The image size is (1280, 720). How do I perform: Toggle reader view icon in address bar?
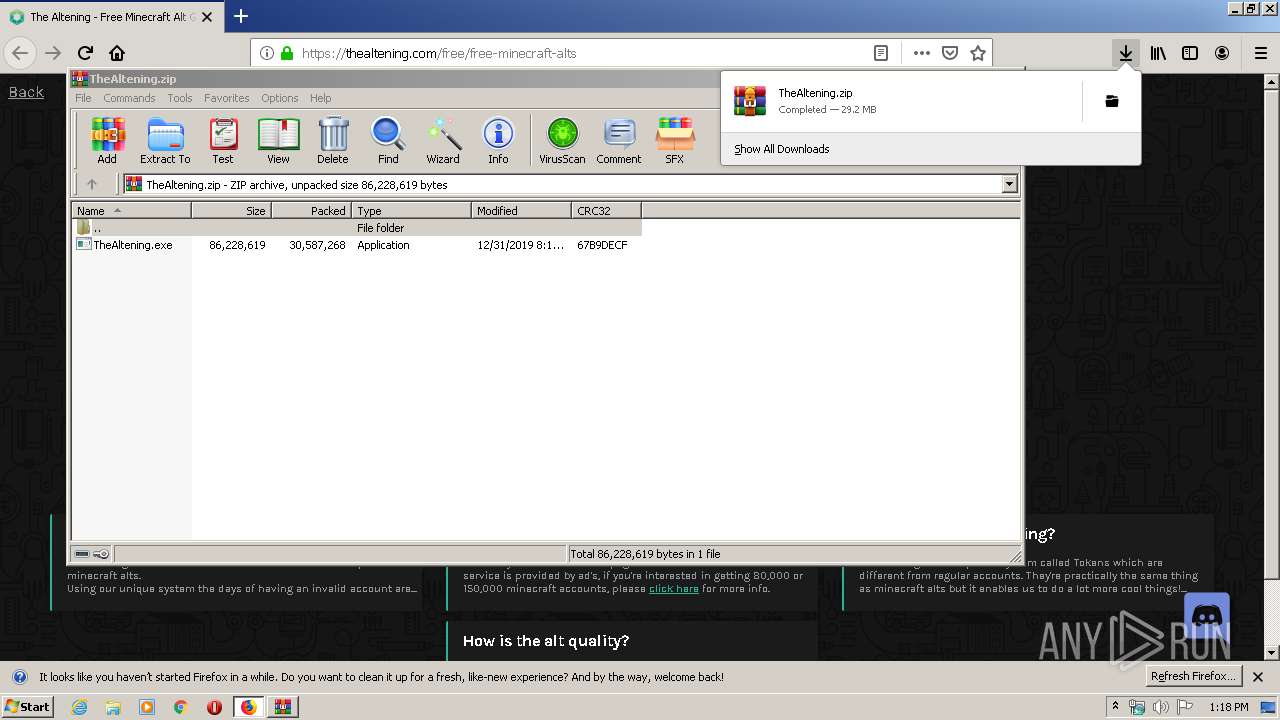pyautogui.click(x=881, y=53)
